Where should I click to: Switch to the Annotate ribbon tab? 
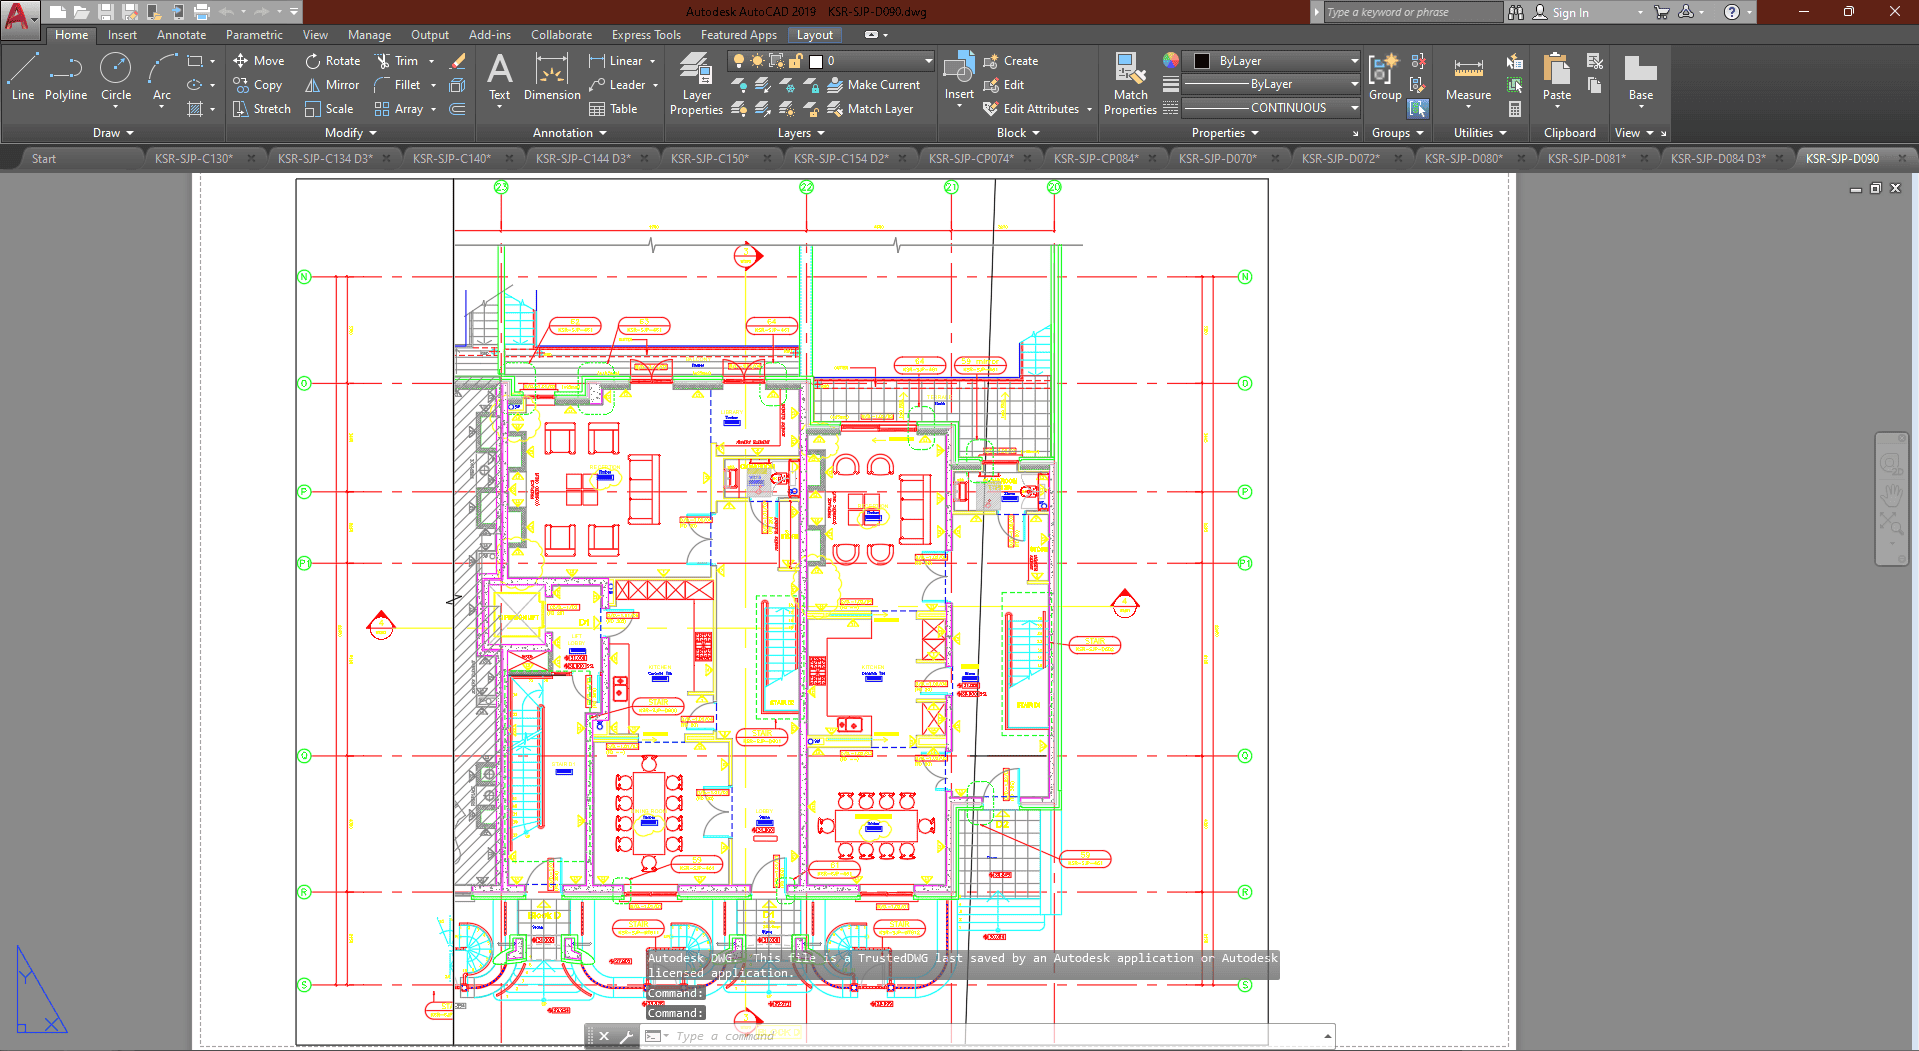click(x=181, y=35)
